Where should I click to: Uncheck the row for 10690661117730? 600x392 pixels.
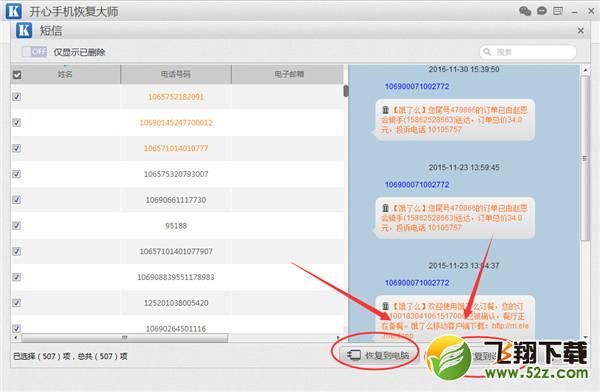[16, 200]
